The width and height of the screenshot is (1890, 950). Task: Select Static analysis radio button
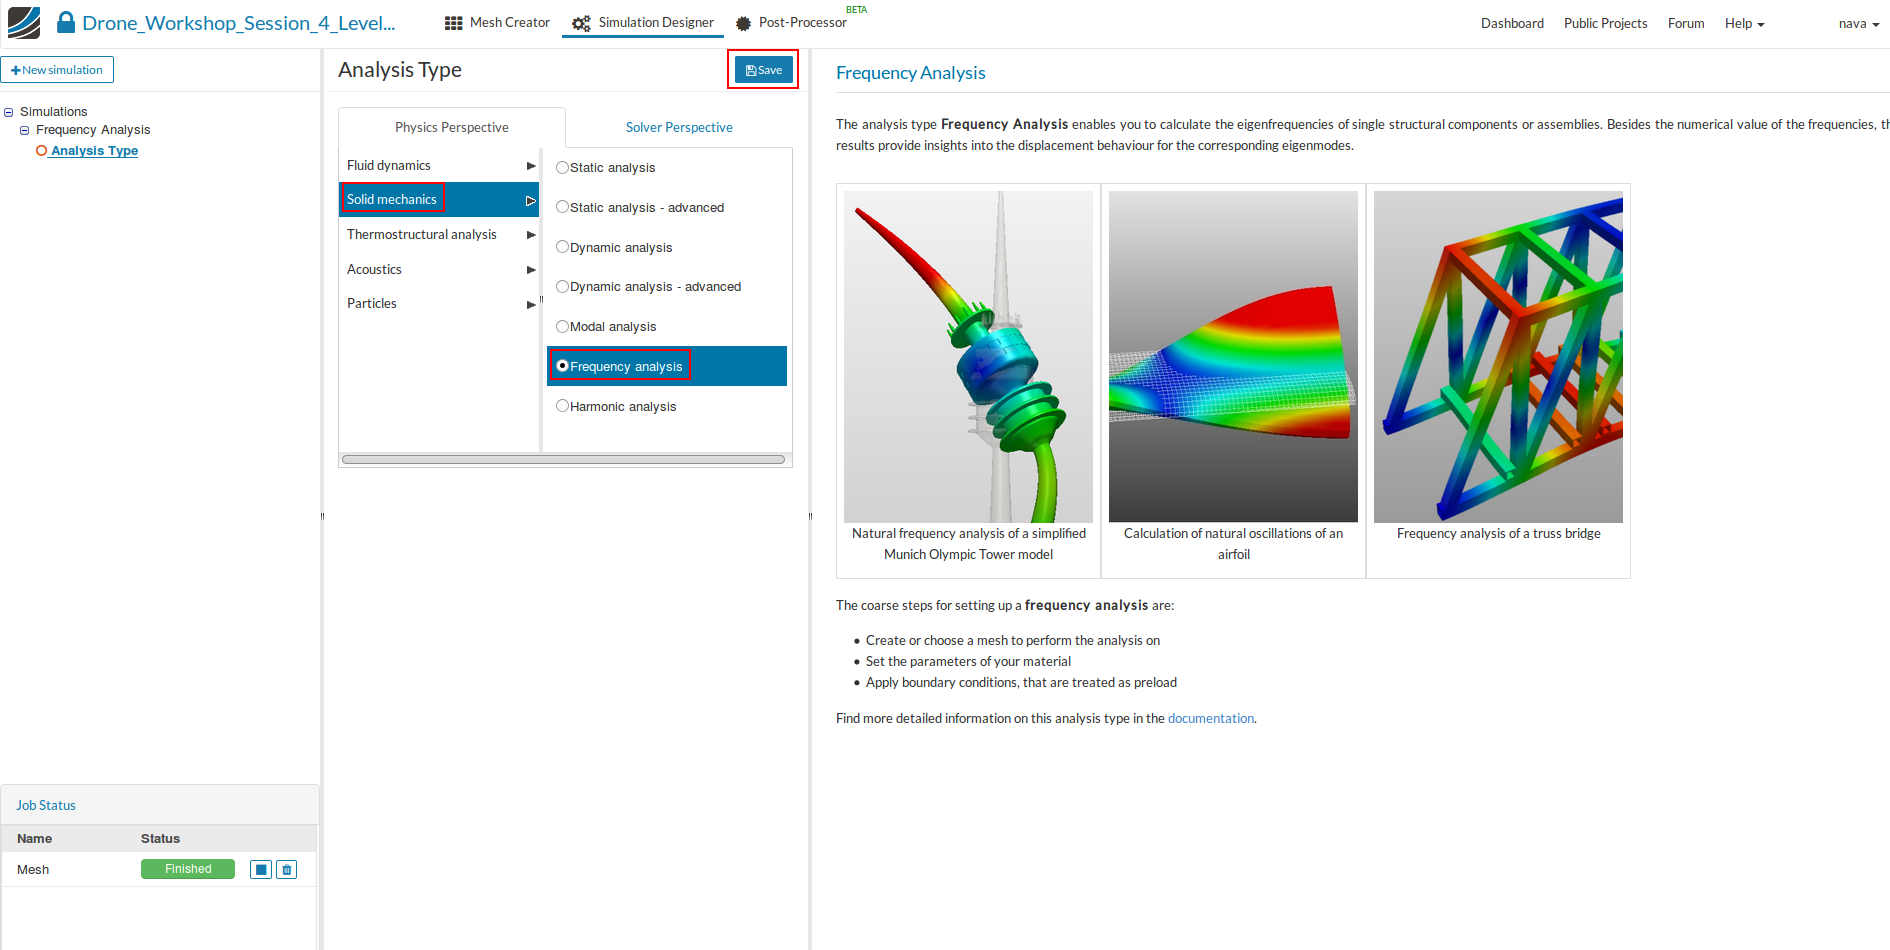click(x=562, y=167)
